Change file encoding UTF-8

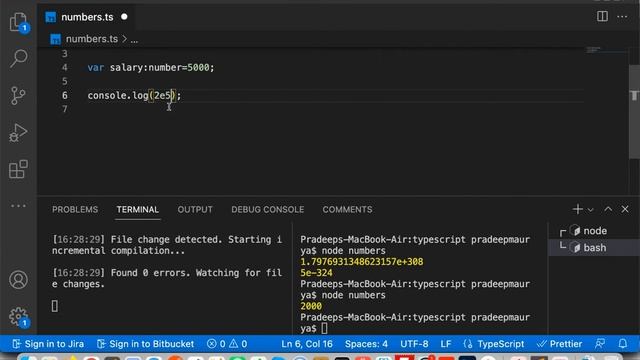[x=414, y=344]
